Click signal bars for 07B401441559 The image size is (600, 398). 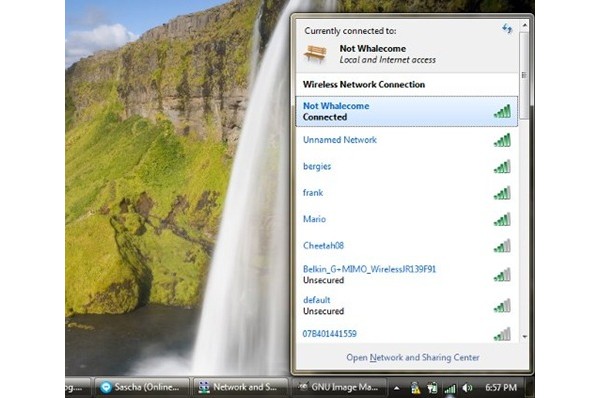[x=502, y=334]
